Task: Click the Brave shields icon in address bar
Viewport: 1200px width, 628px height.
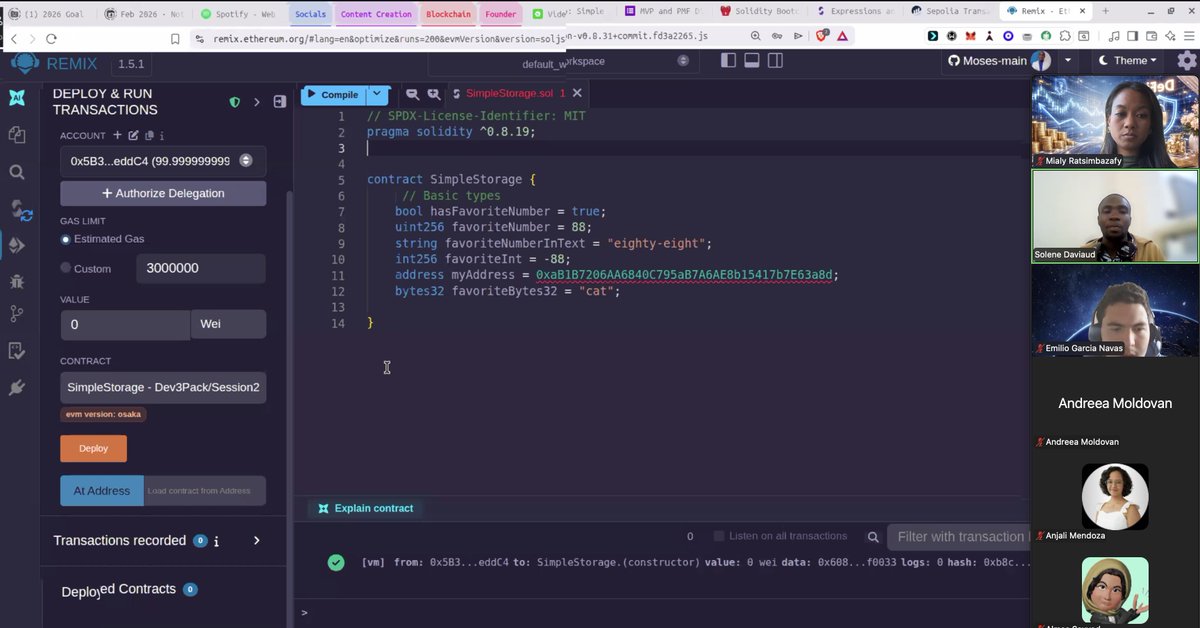Action: point(820,36)
